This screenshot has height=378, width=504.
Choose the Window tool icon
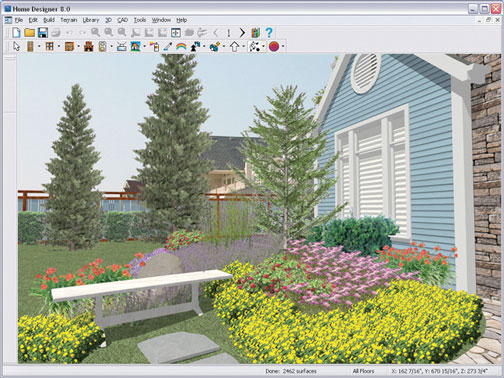point(50,46)
